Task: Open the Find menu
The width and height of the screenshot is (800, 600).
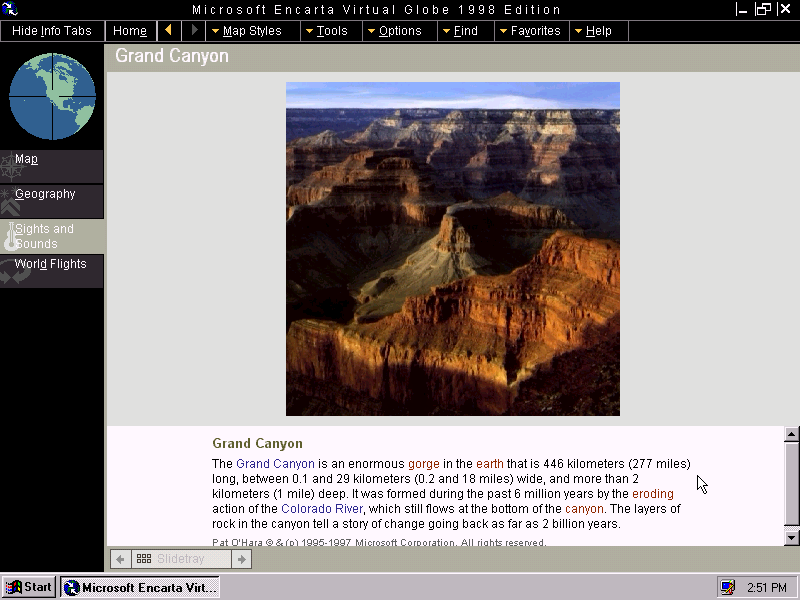Action: [463, 31]
